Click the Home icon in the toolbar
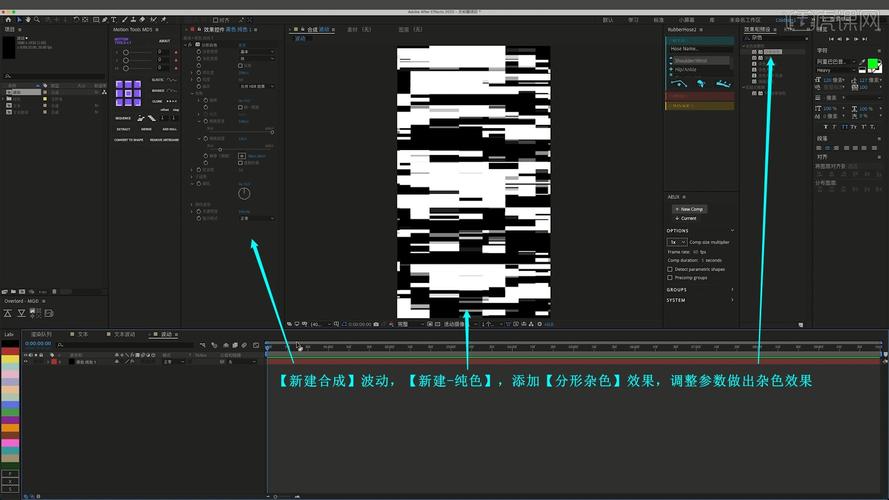This screenshot has height=500, width=889. (x=9, y=20)
